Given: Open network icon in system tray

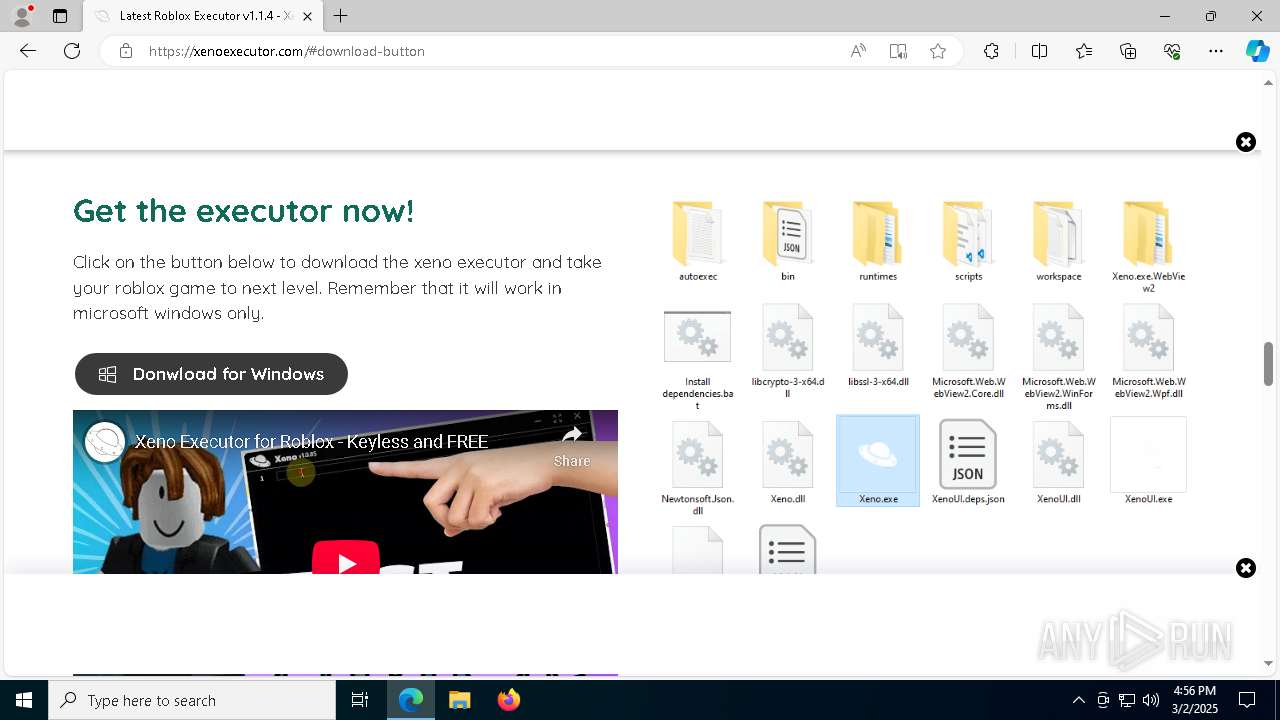Looking at the screenshot, I should [x=1127, y=700].
